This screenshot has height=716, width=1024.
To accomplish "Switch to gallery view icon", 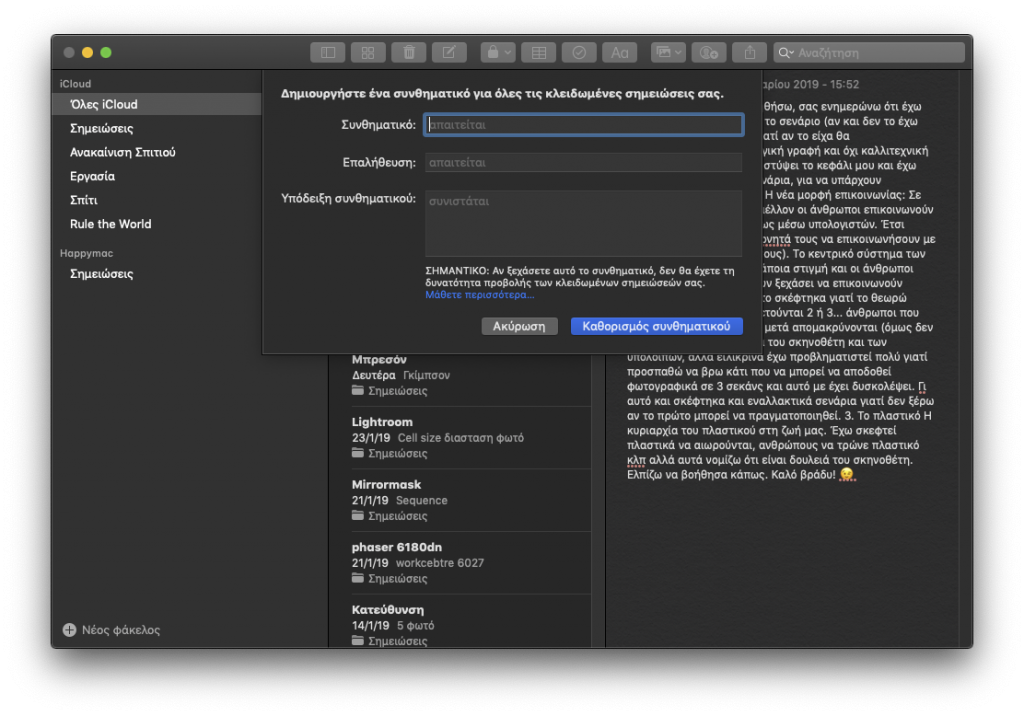I will coord(368,52).
